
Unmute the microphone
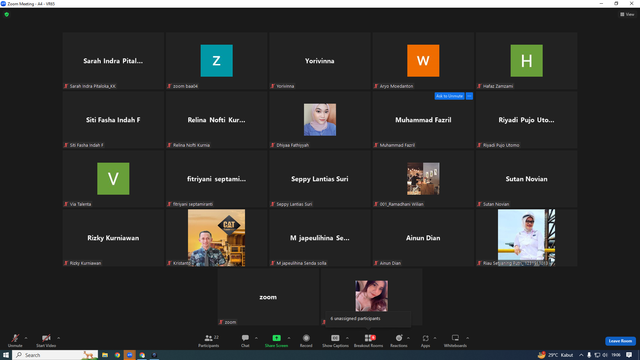point(15,340)
